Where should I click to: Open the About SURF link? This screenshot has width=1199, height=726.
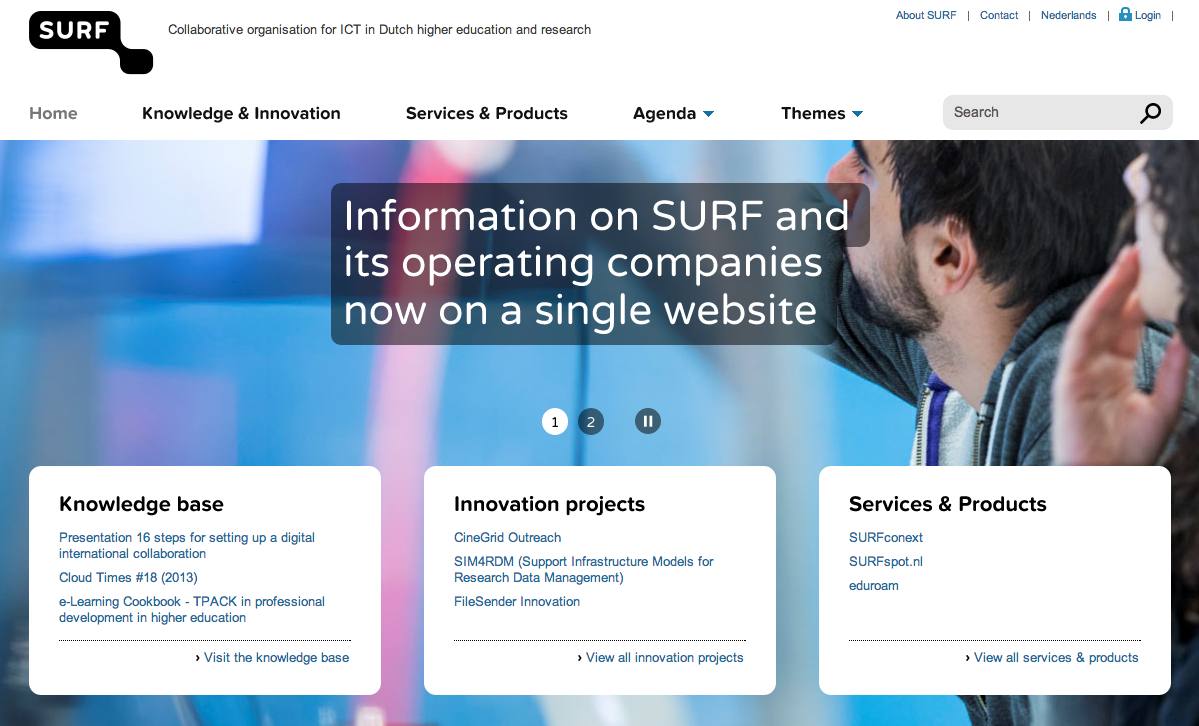pos(926,15)
